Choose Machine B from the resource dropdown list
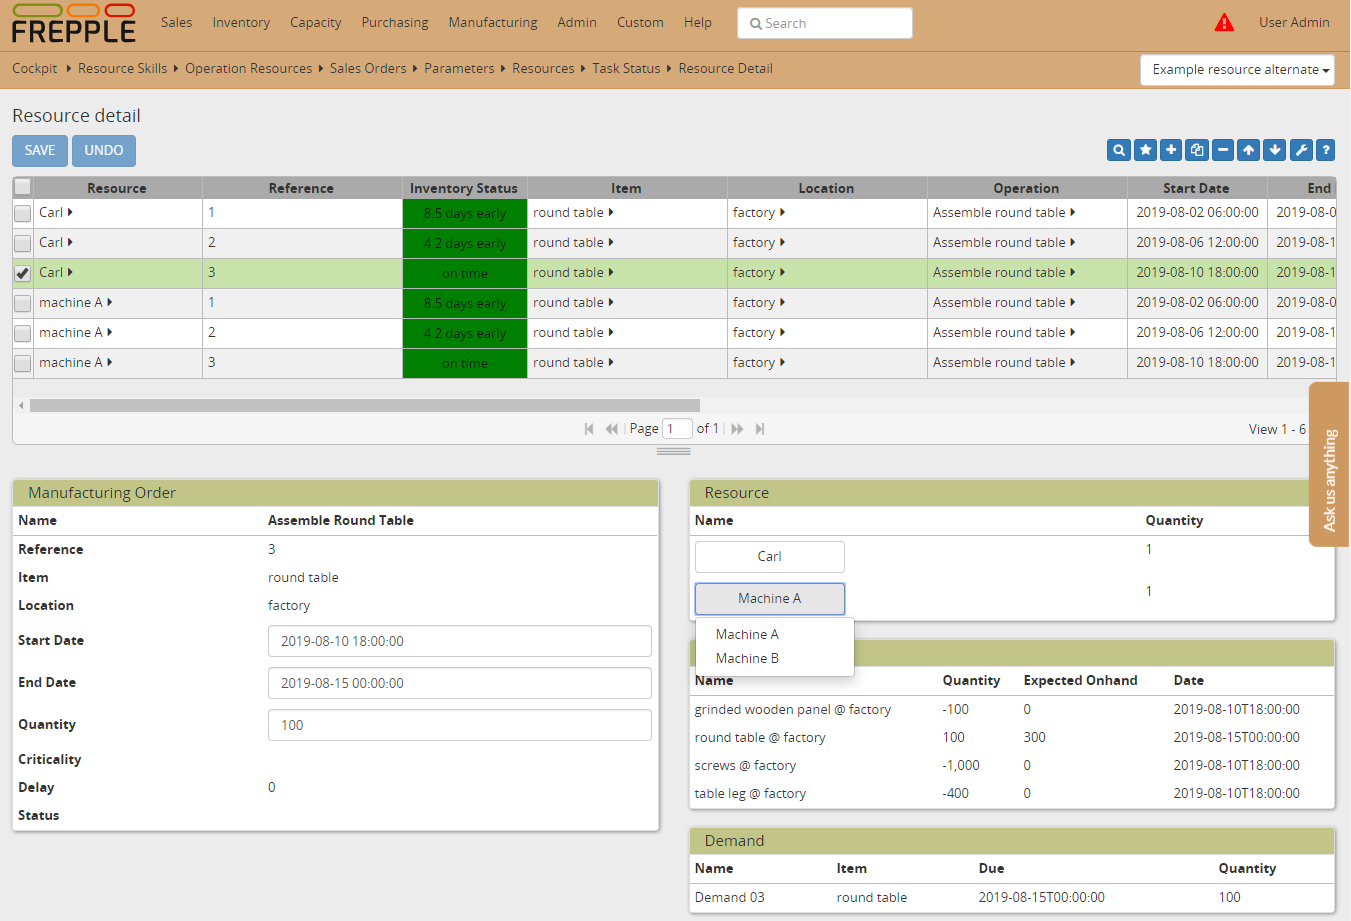This screenshot has width=1351, height=921. 747,658
